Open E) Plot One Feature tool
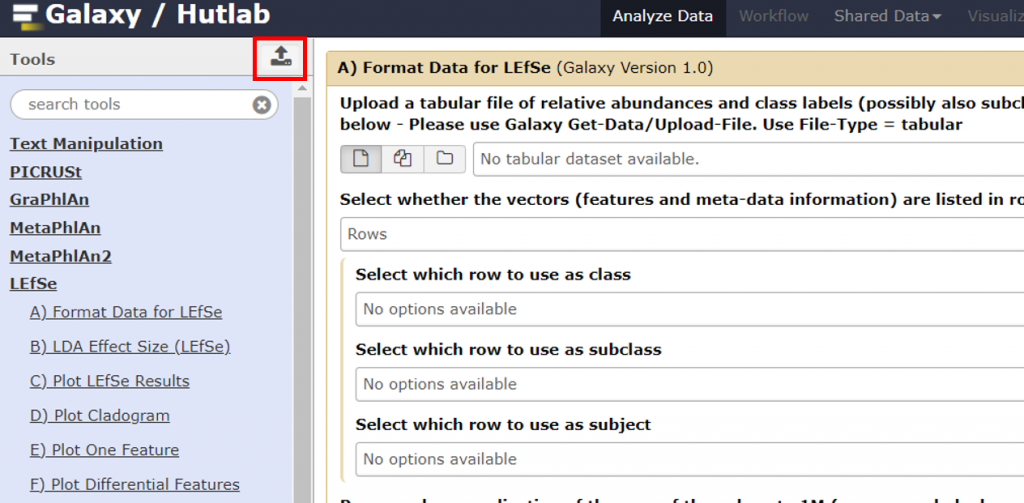Image resolution: width=1024 pixels, height=503 pixels. point(104,450)
